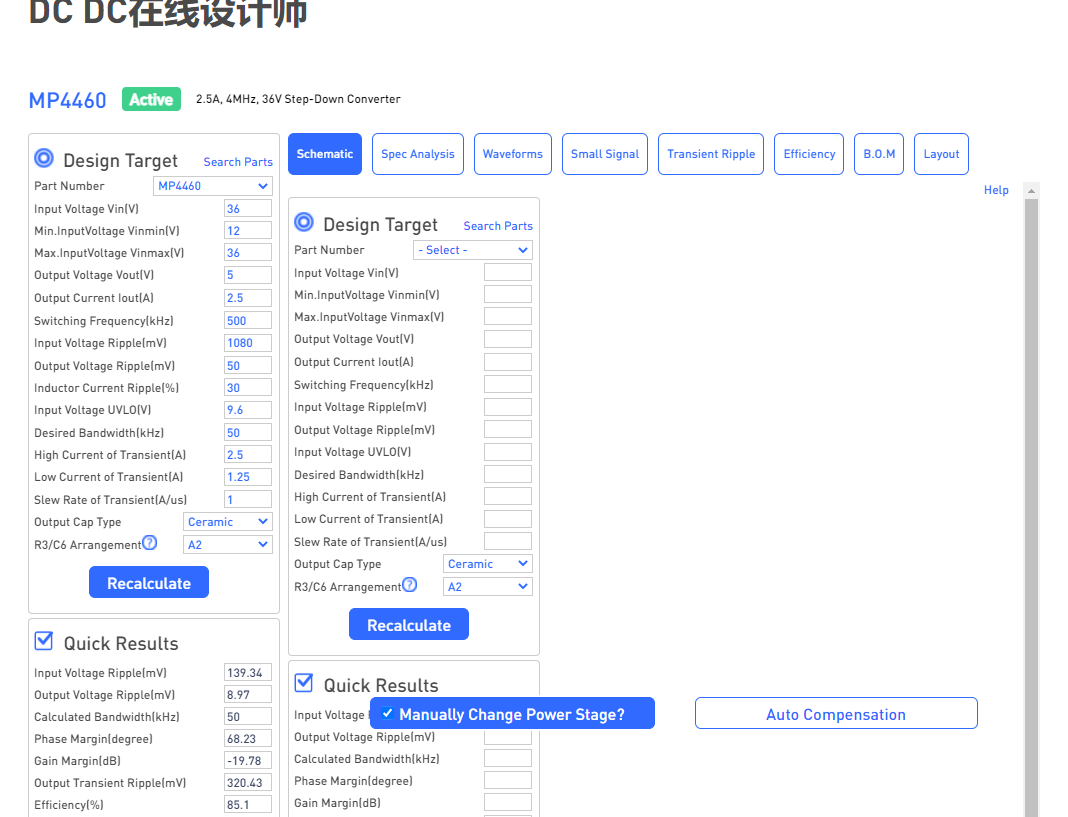This screenshot has width=1068, height=817.
Task: Open the Help link
Action: click(x=996, y=190)
